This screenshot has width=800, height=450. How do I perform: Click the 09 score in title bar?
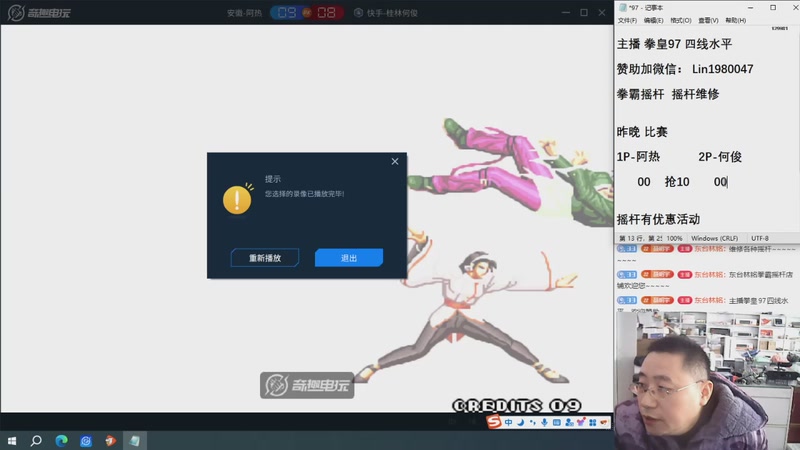[x=287, y=12]
